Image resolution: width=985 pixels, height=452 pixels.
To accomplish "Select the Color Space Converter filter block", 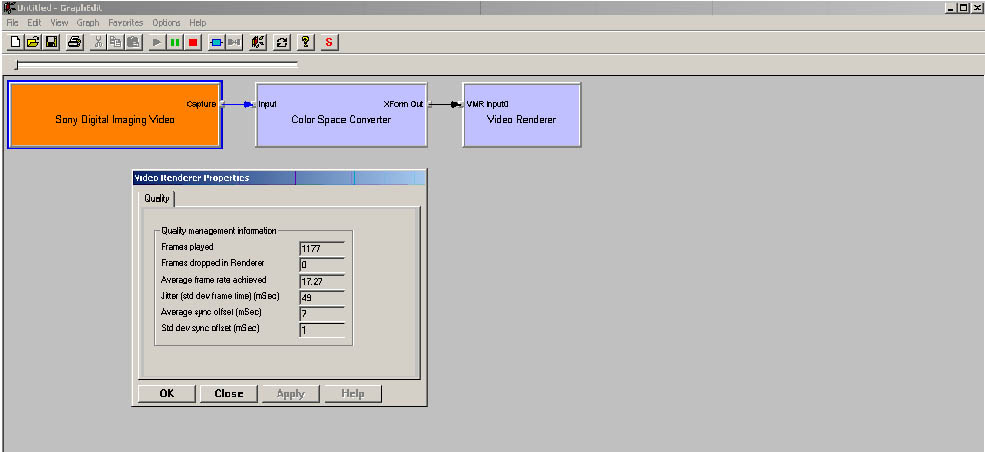I will pyautogui.click(x=340, y=119).
